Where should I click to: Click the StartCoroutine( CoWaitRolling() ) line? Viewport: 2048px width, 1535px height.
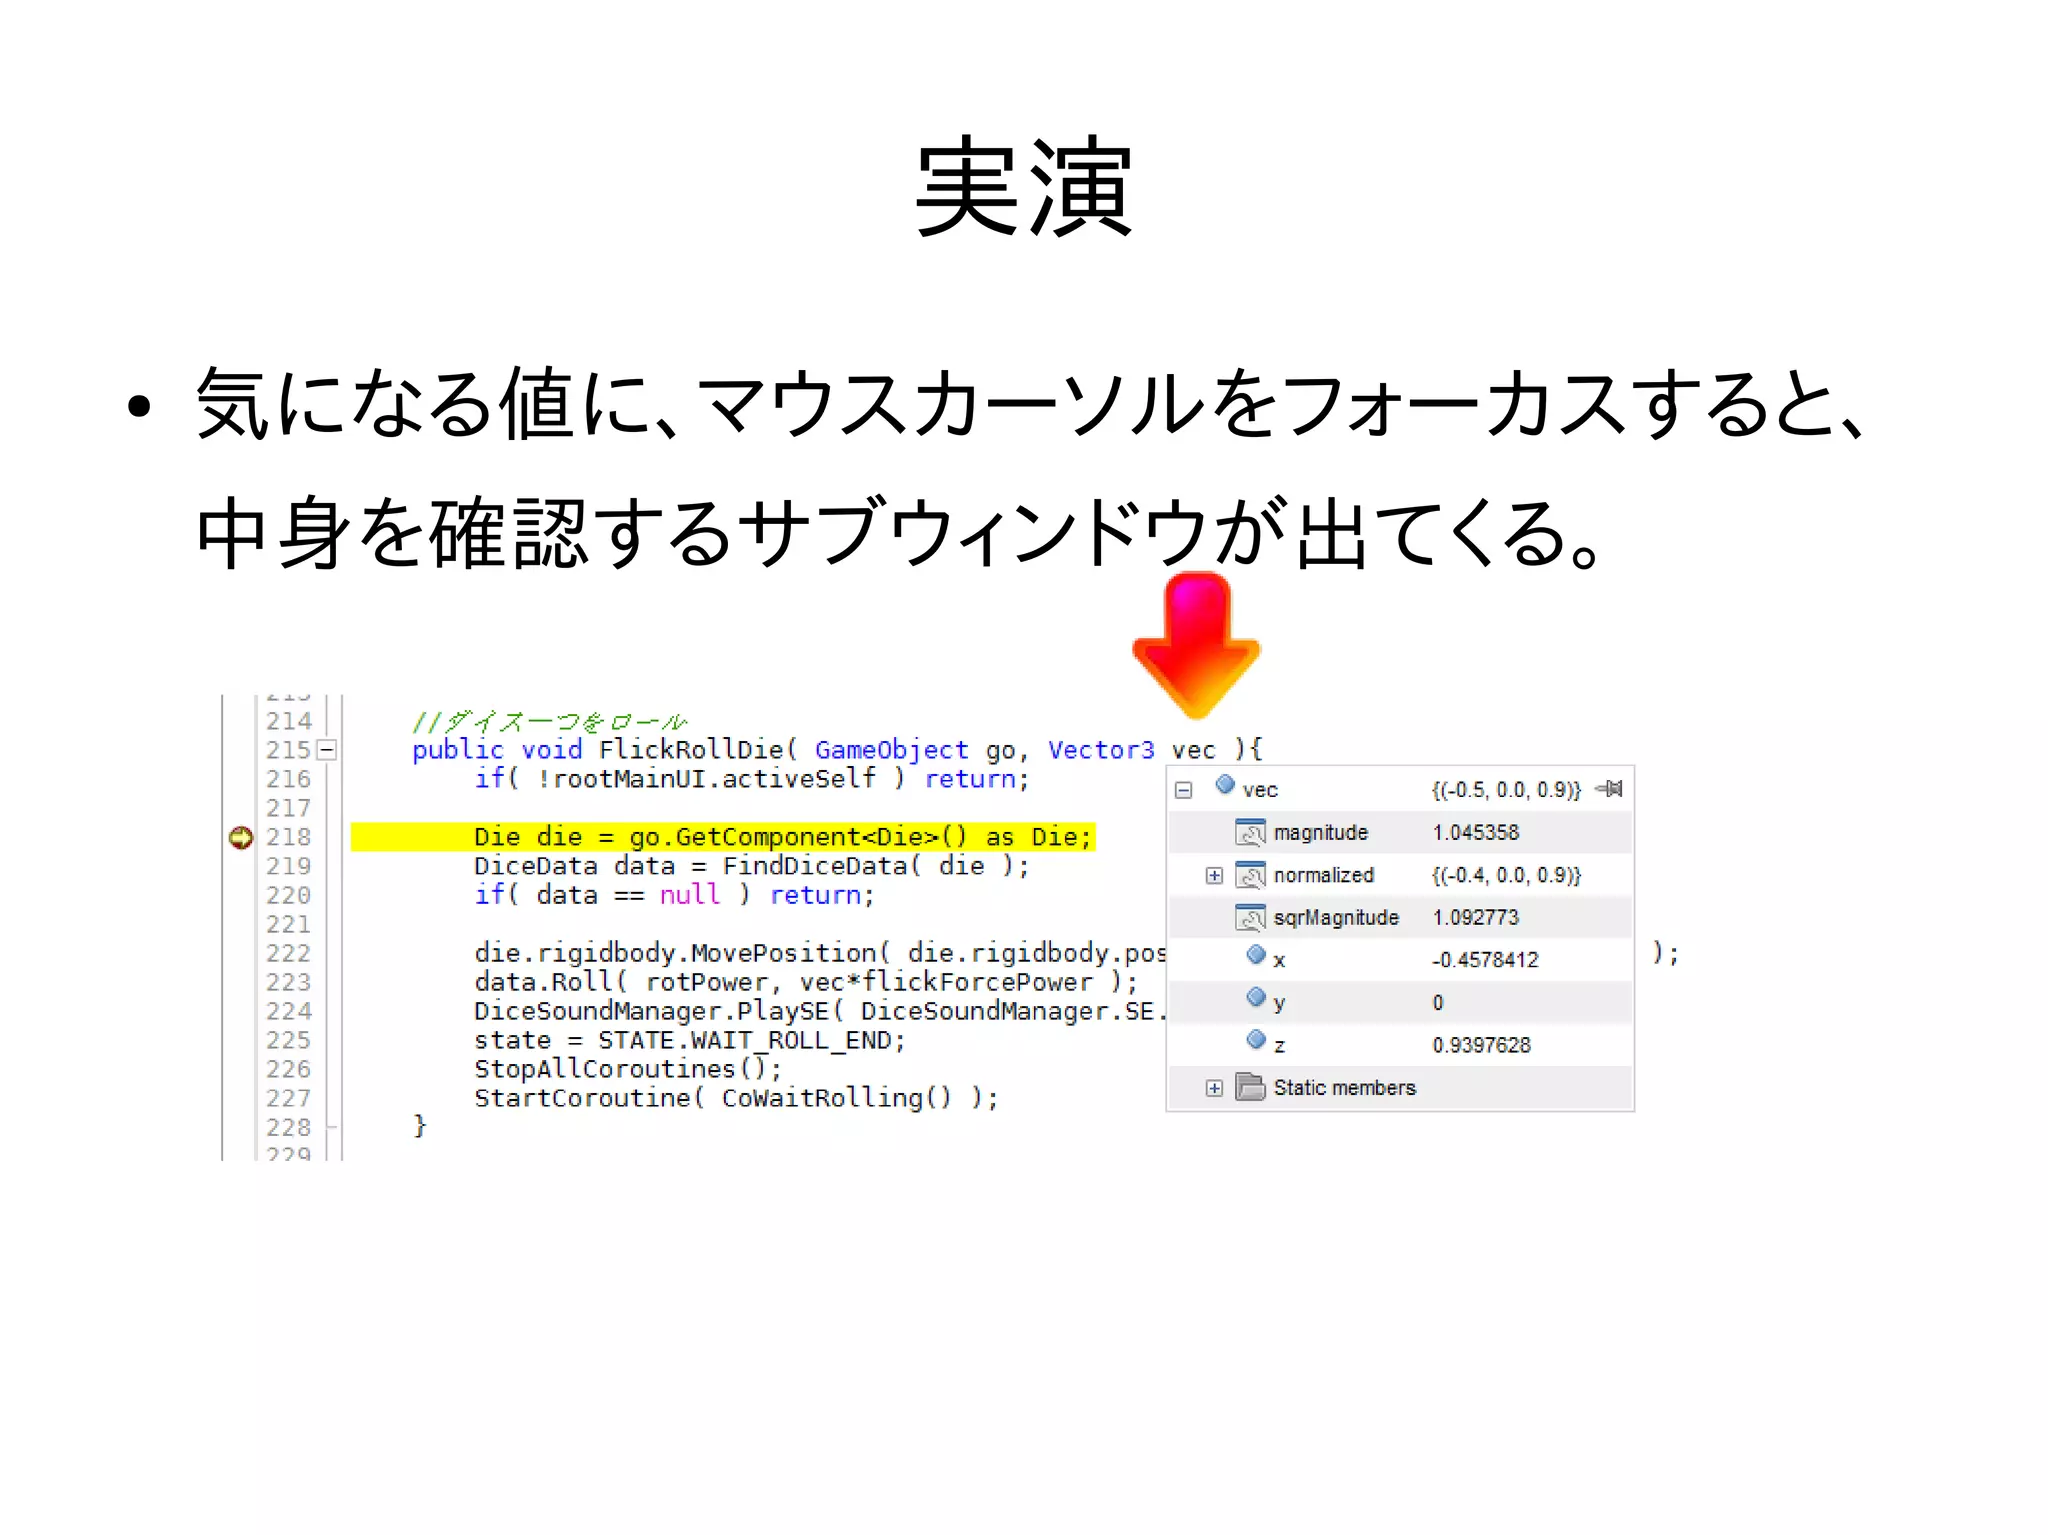pos(736,1098)
